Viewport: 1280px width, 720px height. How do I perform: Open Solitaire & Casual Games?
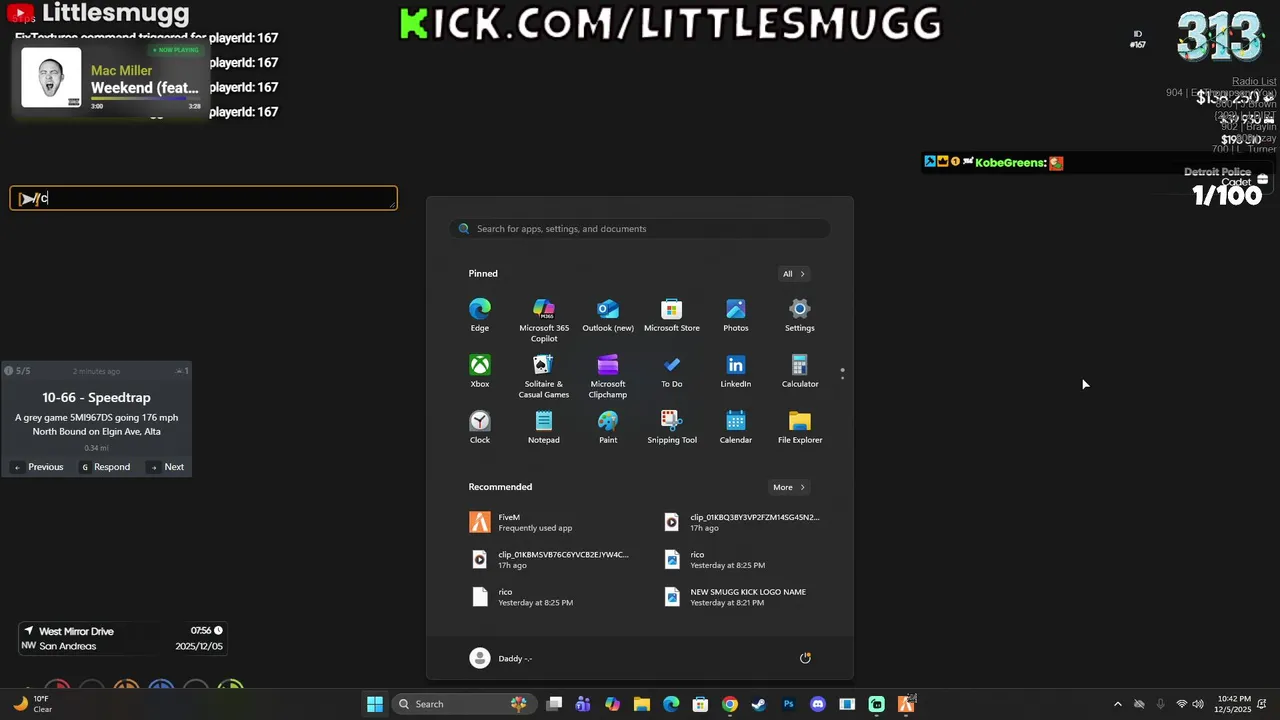[544, 376]
